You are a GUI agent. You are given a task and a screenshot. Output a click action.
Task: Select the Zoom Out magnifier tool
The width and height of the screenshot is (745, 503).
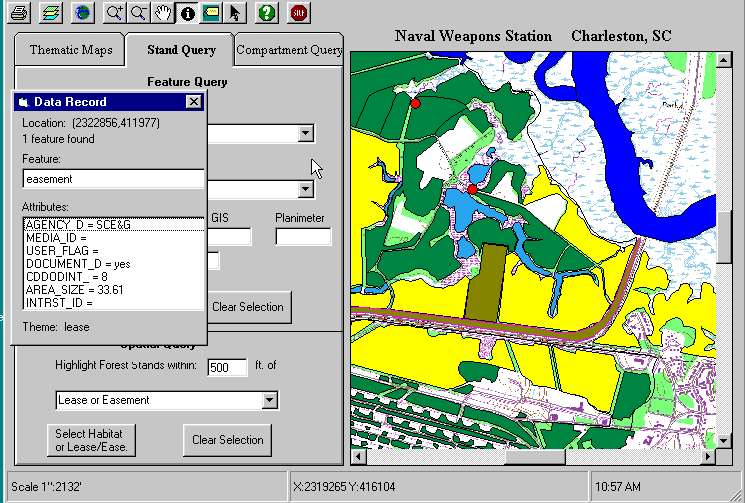[x=139, y=13]
